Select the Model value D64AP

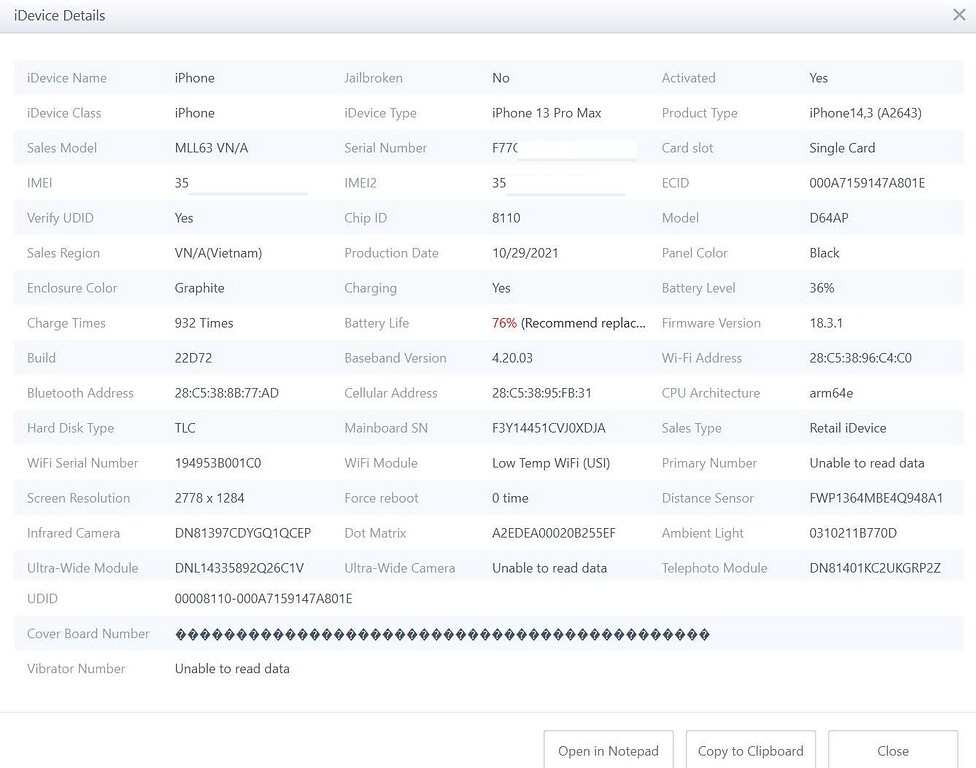pyautogui.click(x=828, y=218)
